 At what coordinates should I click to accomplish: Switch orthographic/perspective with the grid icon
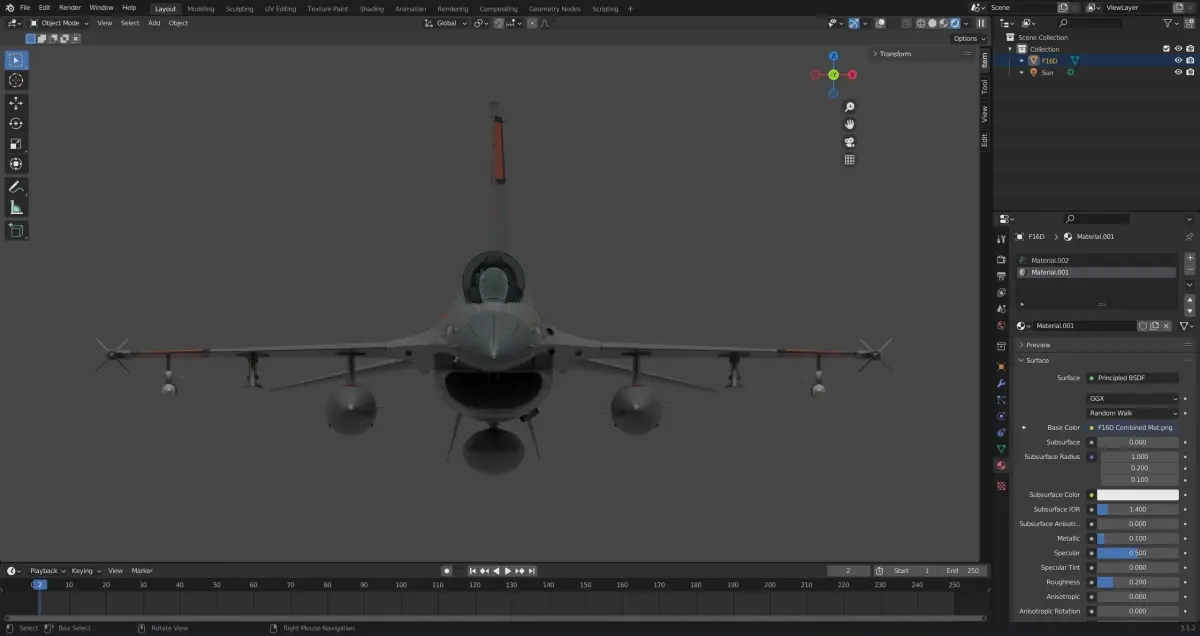[x=850, y=159]
